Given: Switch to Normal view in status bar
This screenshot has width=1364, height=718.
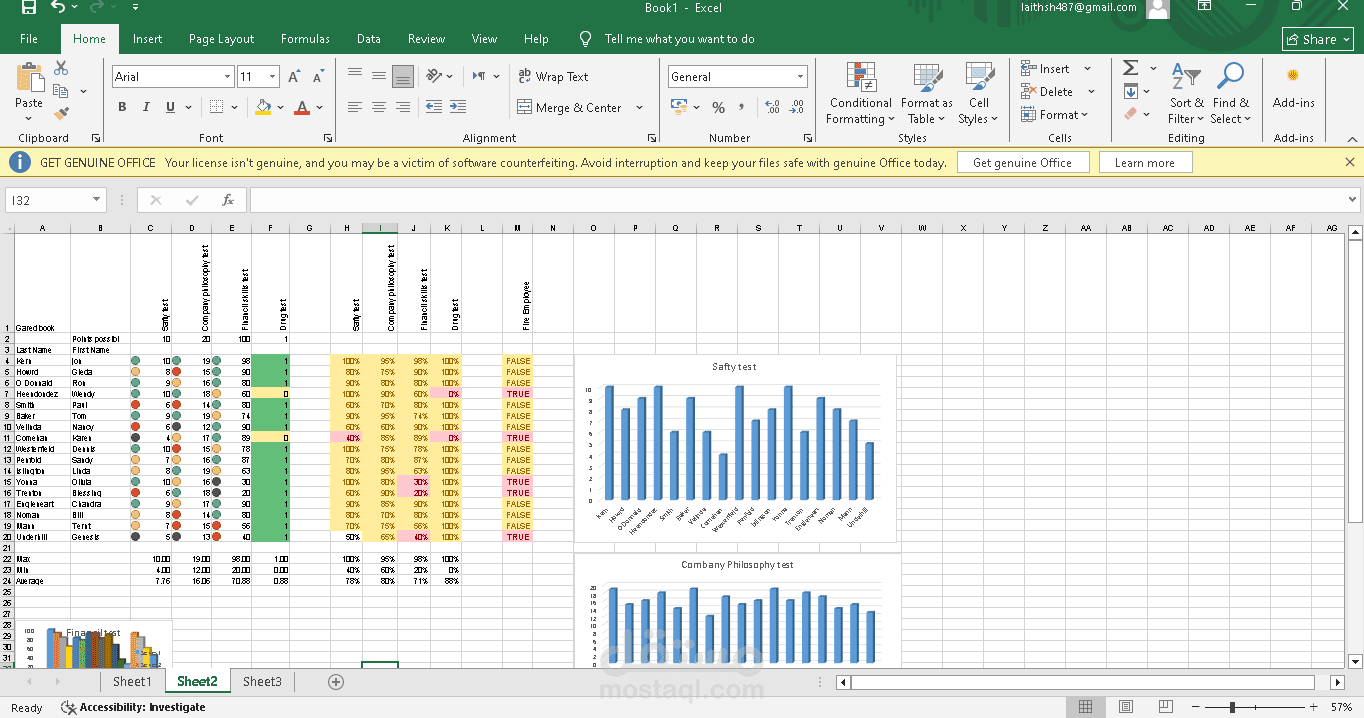Looking at the screenshot, I should coord(1086,707).
